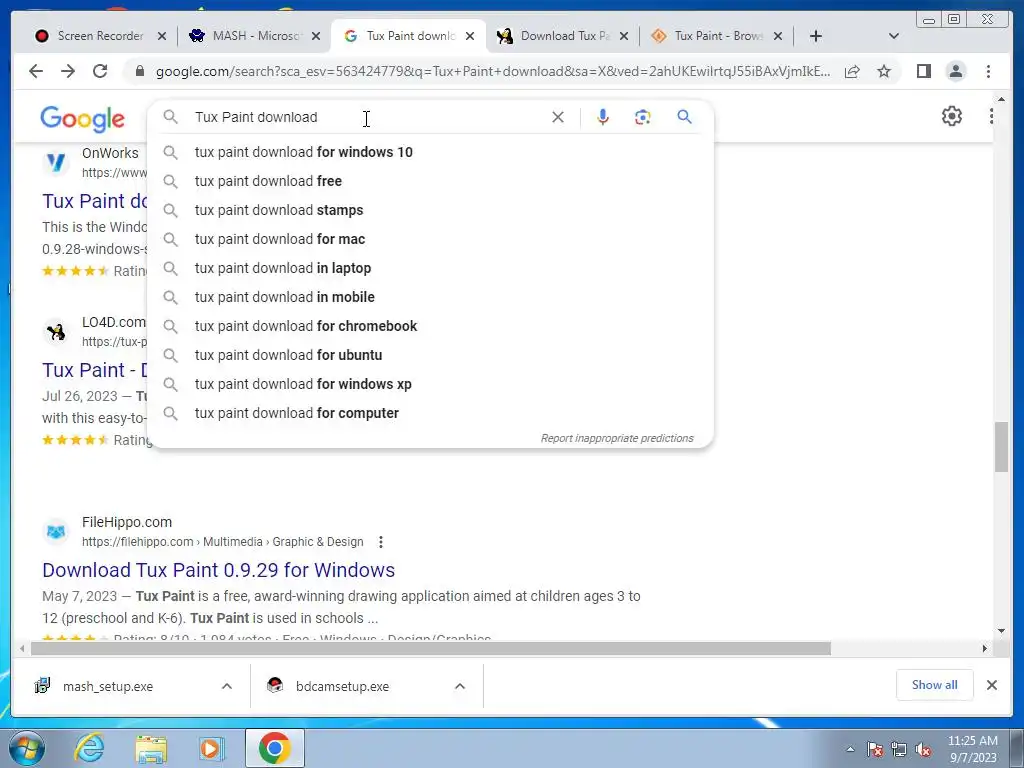Viewport: 1024px width, 768px height.
Task: Show hidden system tray icons
Action: tap(850, 749)
